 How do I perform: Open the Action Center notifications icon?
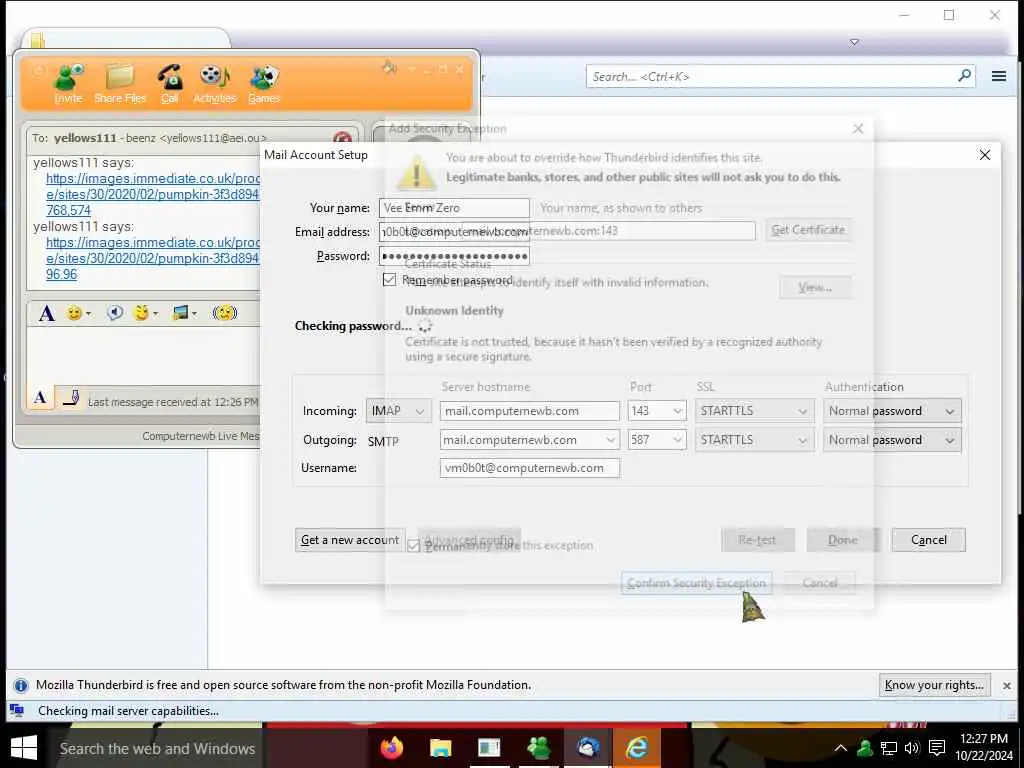(936, 748)
